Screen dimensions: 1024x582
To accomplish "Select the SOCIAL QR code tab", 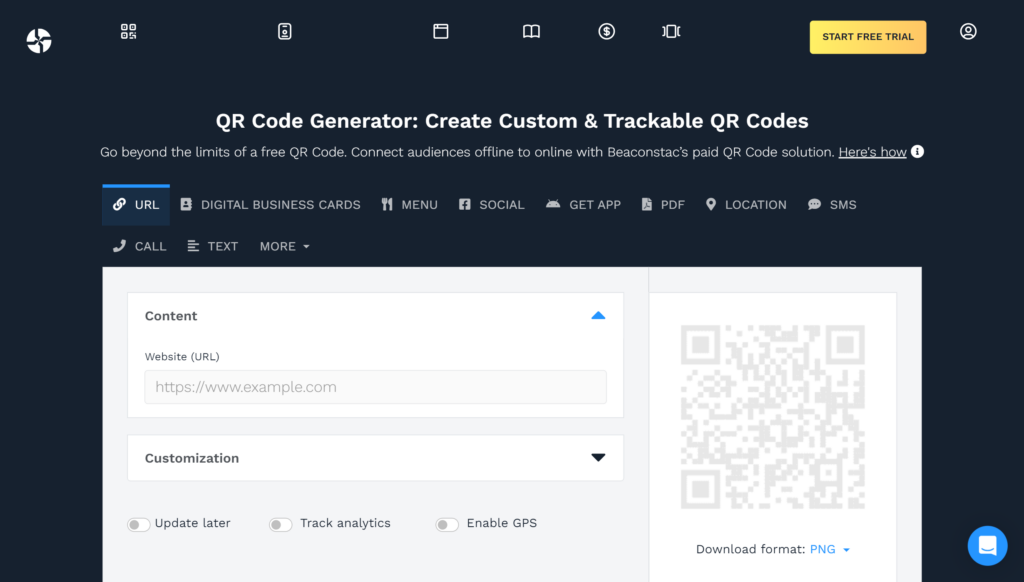I will tap(491, 204).
